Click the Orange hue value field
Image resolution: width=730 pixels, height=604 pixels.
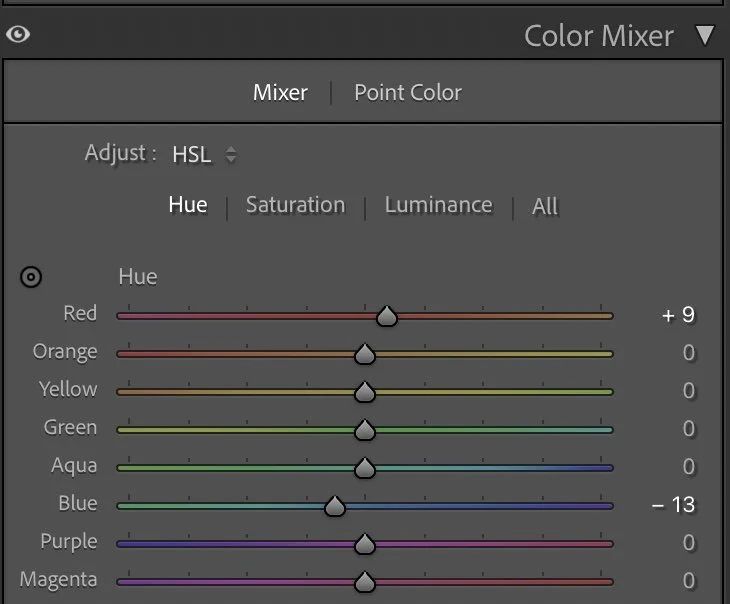689,353
